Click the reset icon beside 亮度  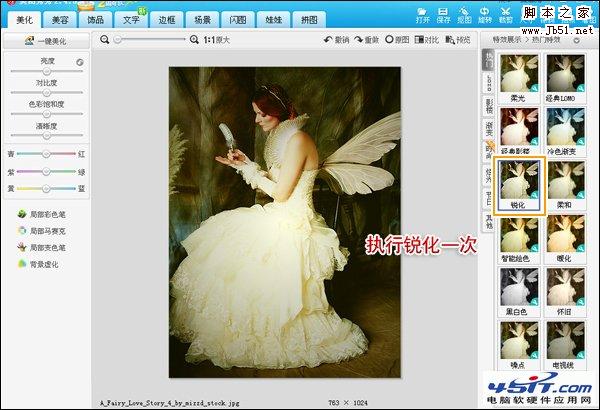(x=80, y=62)
